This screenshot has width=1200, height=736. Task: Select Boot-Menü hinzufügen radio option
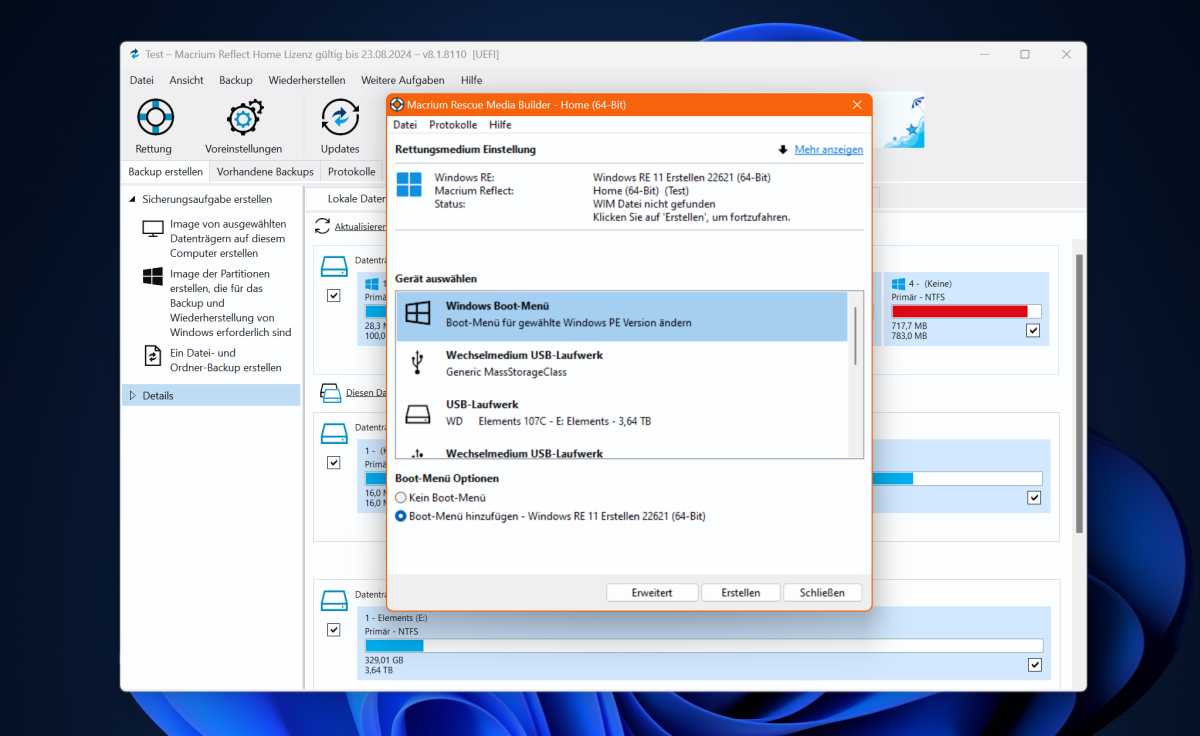point(401,516)
